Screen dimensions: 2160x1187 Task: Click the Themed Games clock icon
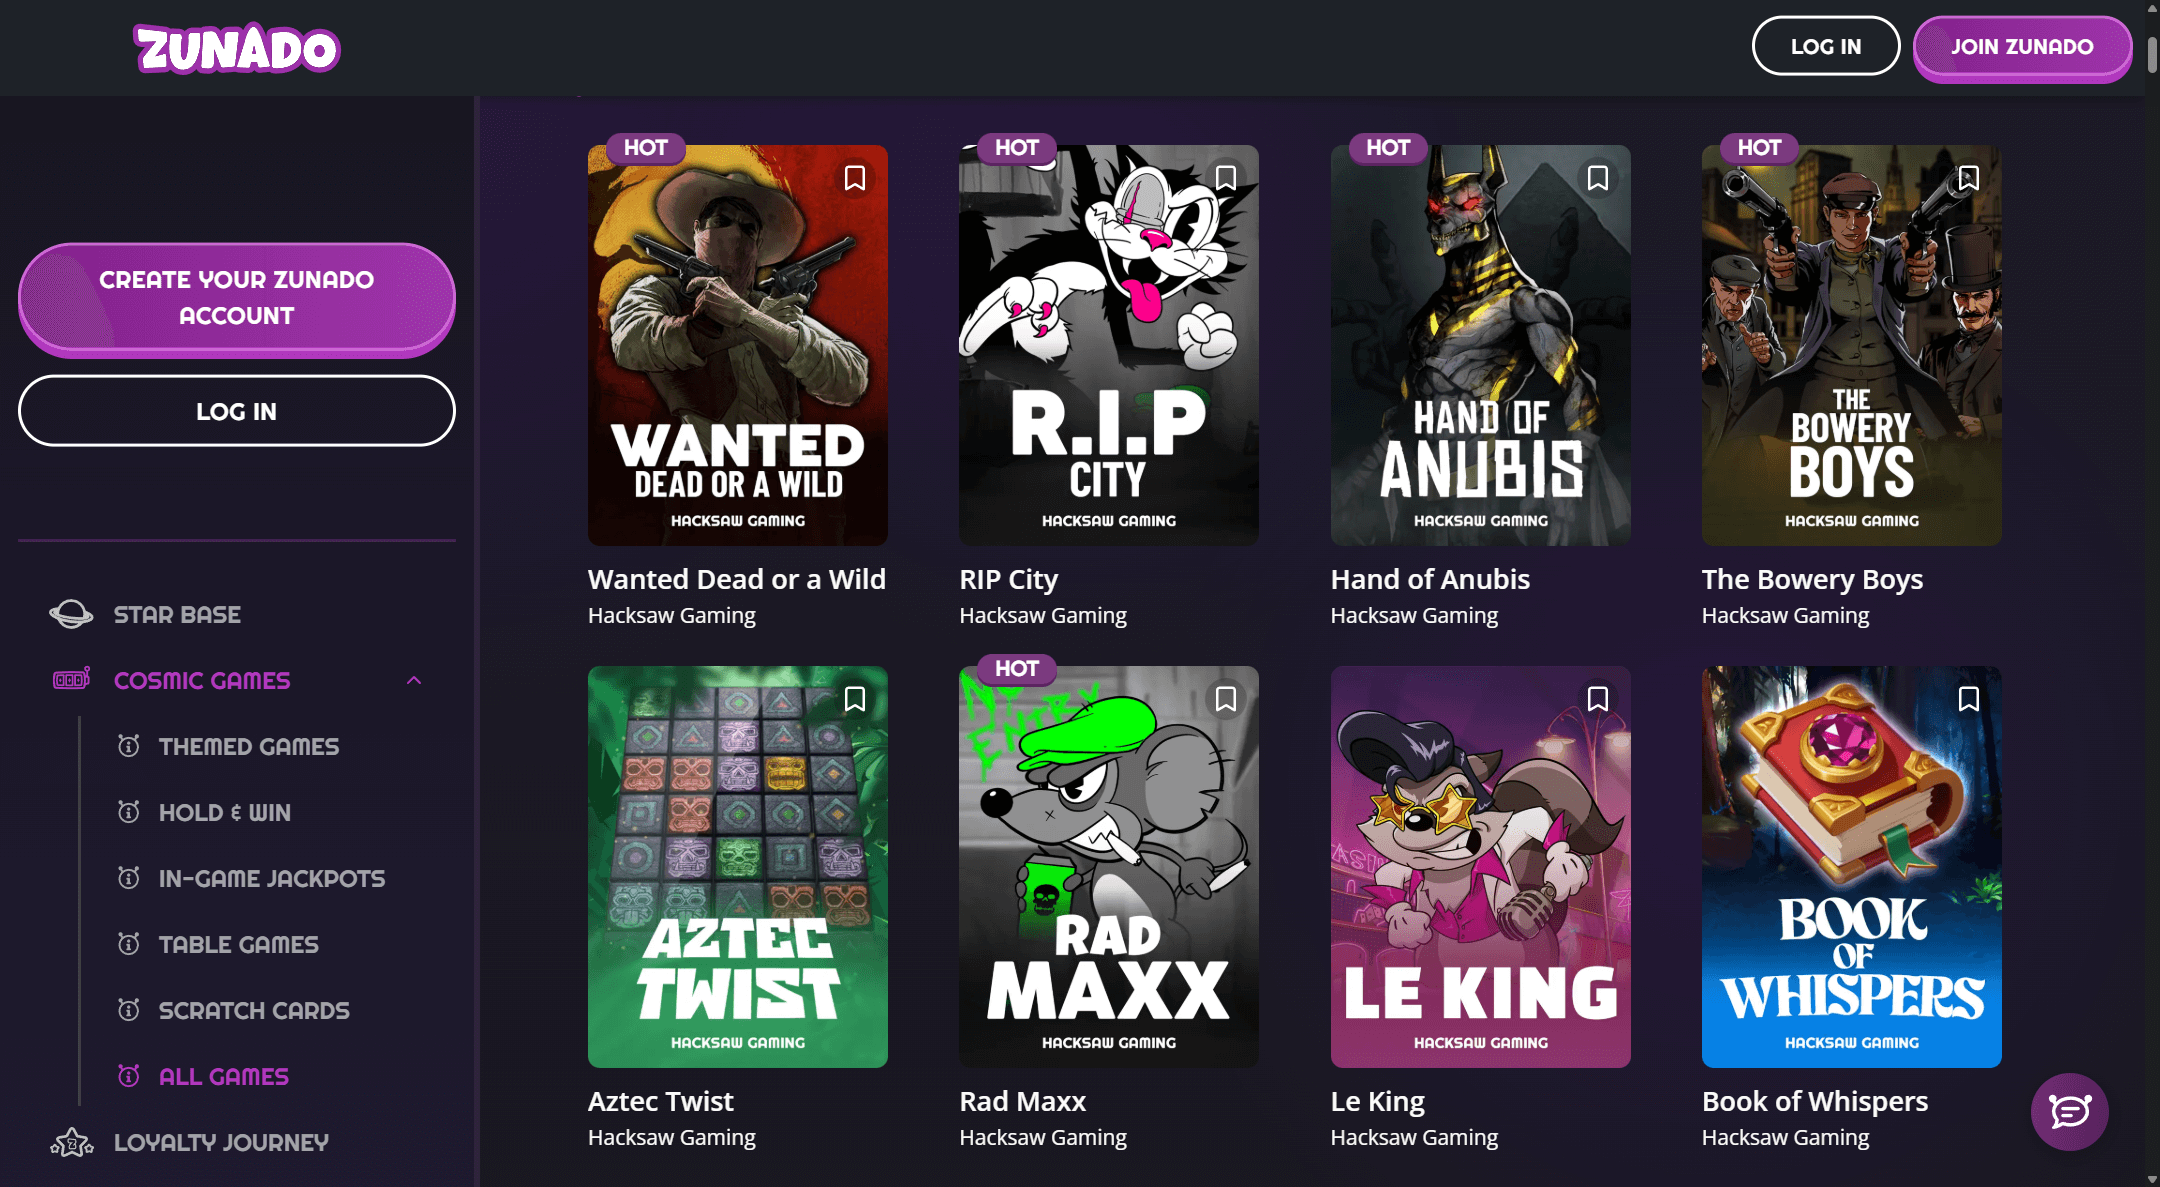click(129, 746)
